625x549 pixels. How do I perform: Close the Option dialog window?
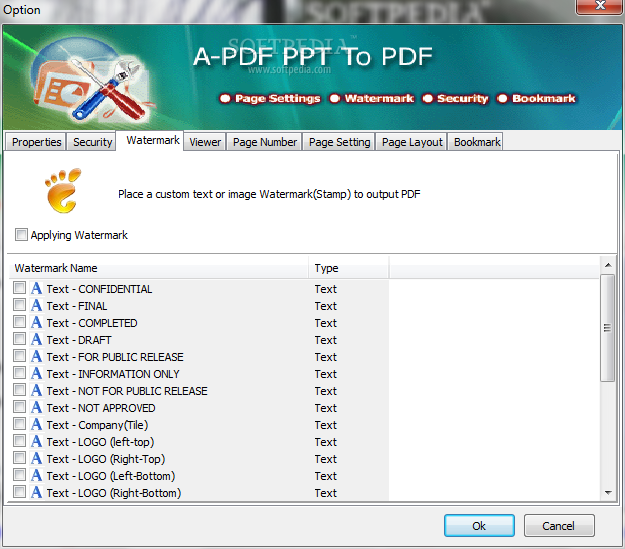(x=599, y=6)
